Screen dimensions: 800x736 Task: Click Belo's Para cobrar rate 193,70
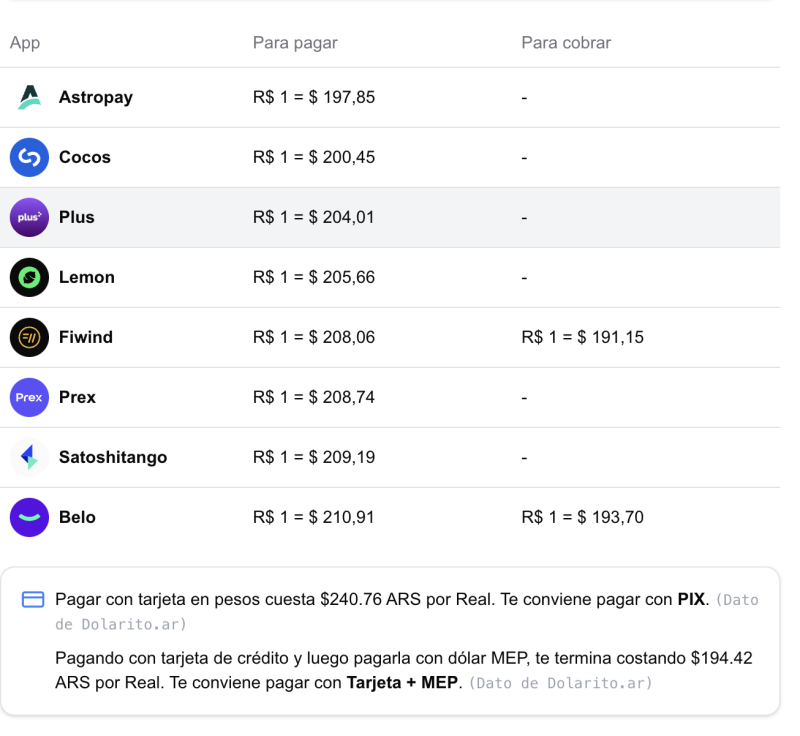pos(582,517)
